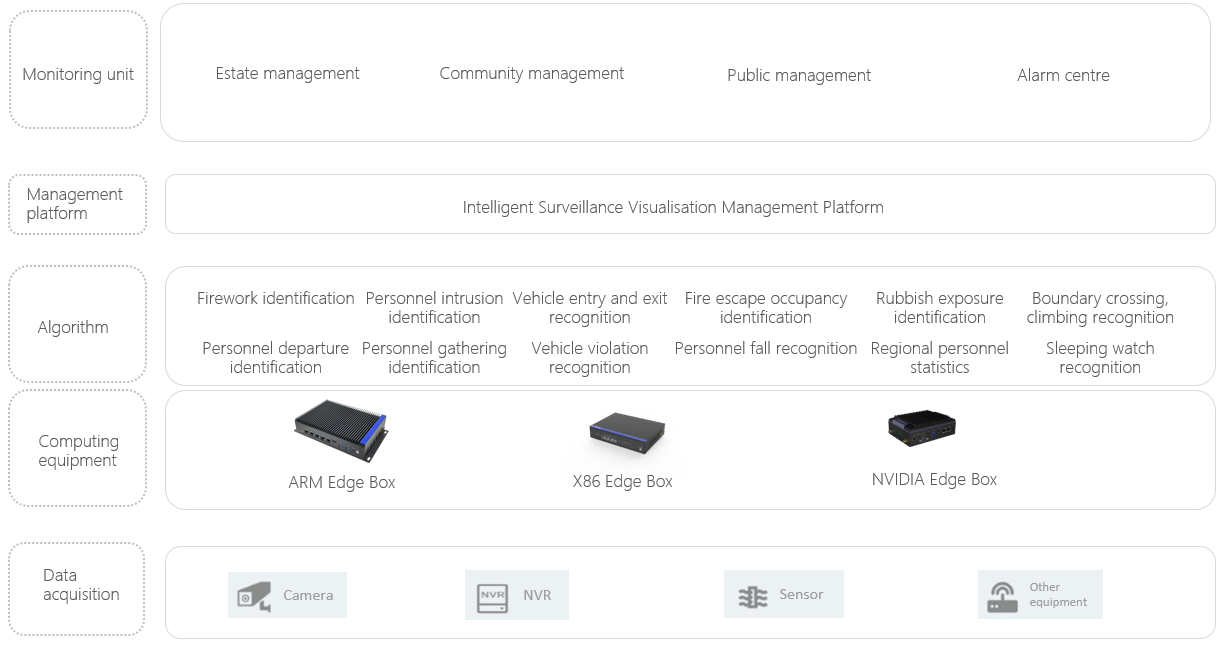
Task: Click Public management label
Action: [799, 75]
